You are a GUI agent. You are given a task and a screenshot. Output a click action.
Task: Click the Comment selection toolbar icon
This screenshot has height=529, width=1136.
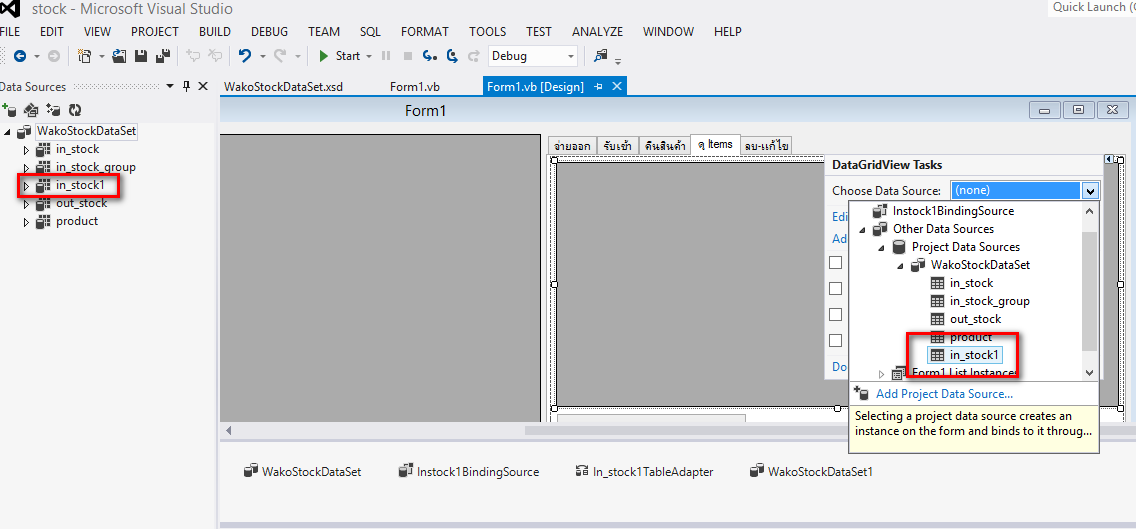point(193,56)
